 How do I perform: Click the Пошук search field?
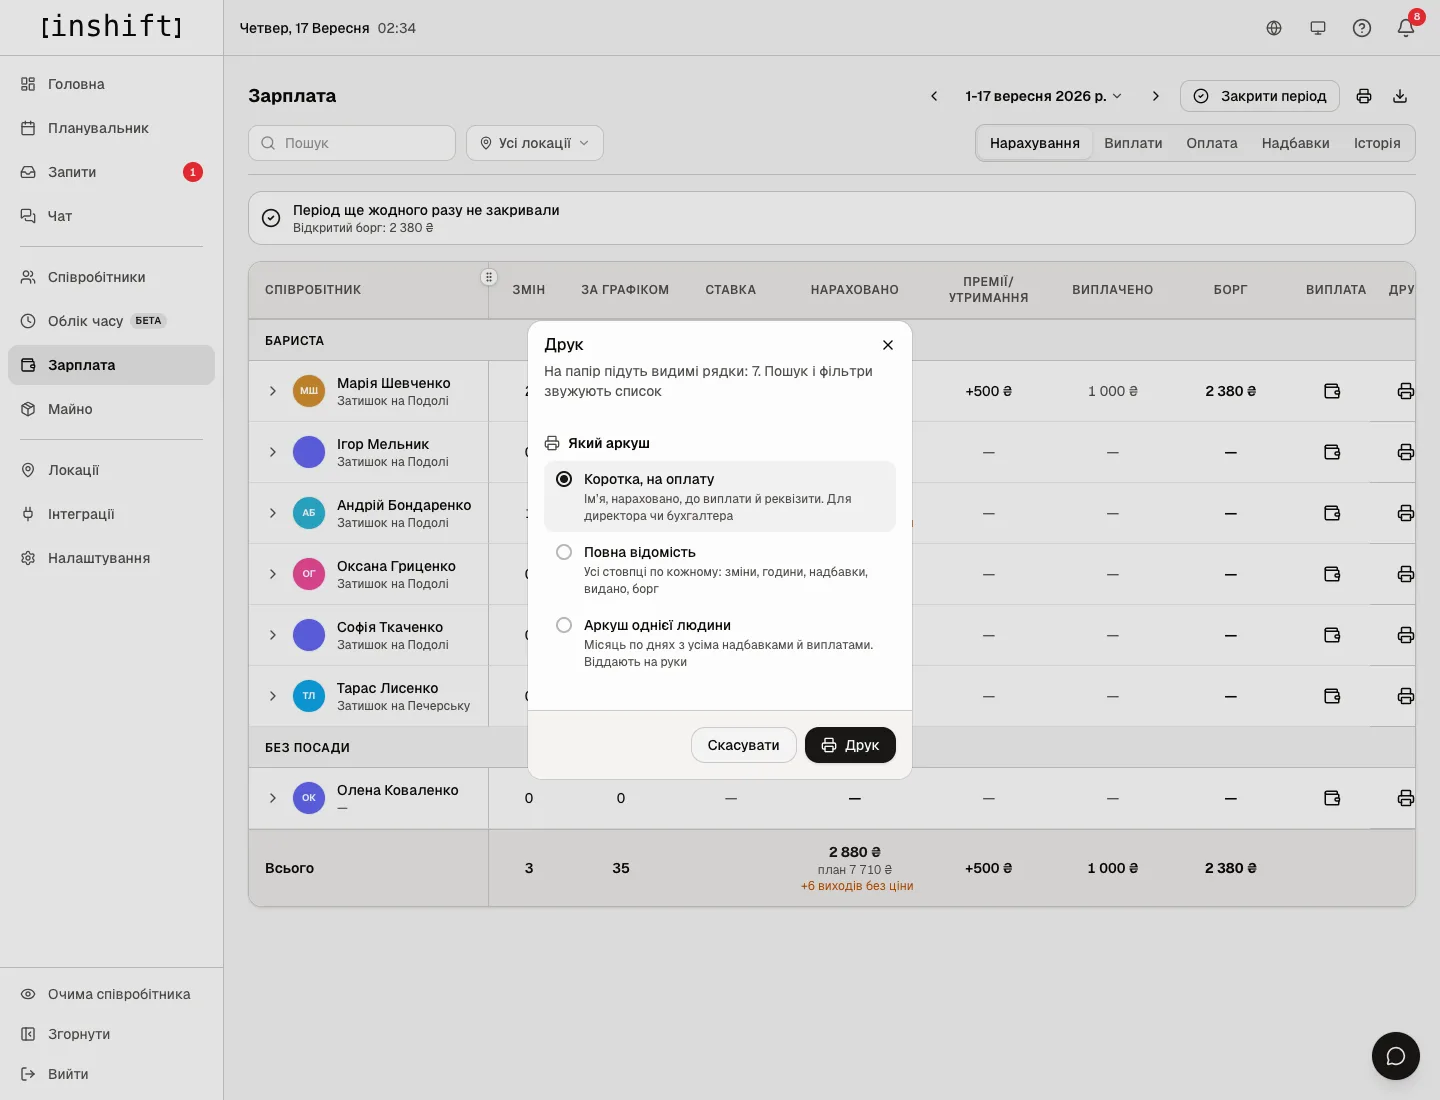click(x=352, y=143)
